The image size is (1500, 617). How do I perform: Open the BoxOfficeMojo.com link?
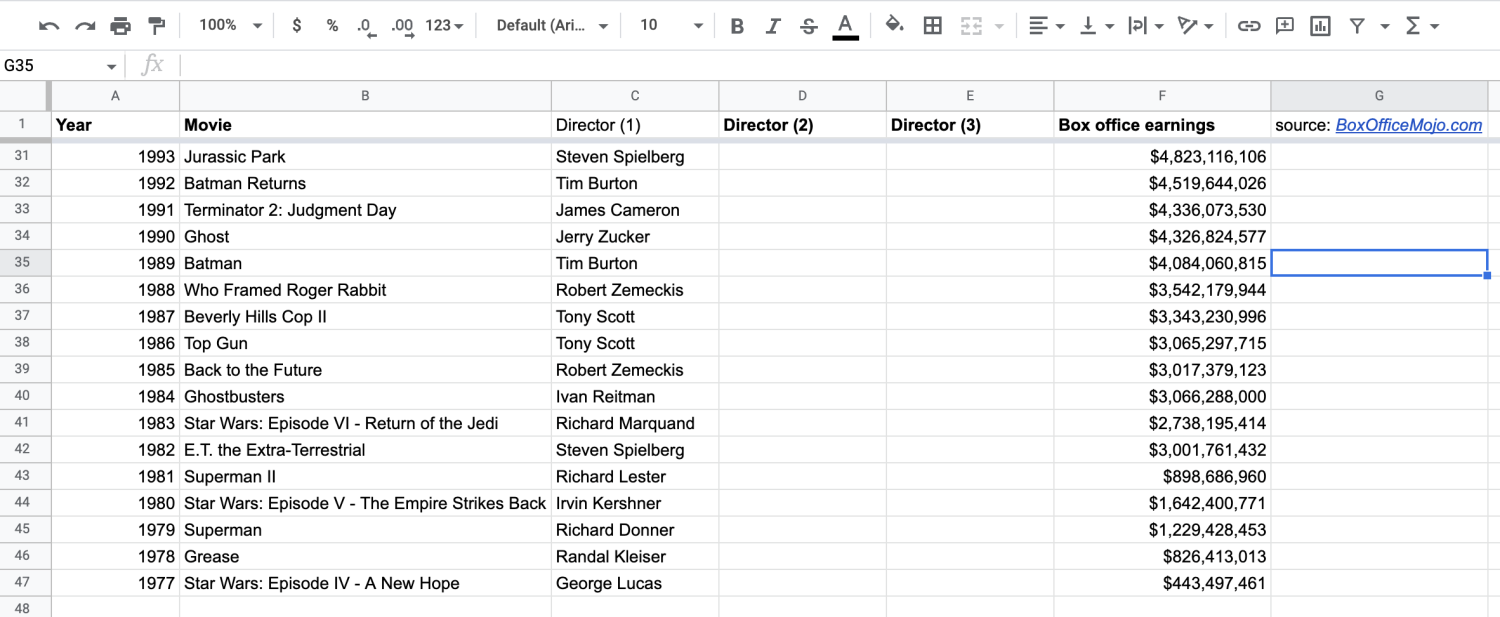[1408, 125]
